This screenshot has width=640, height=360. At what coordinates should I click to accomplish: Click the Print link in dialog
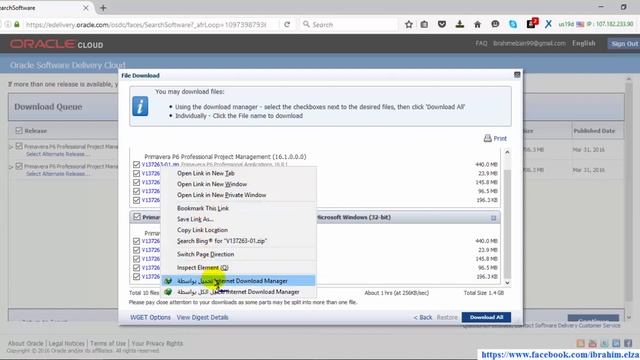coord(500,138)
